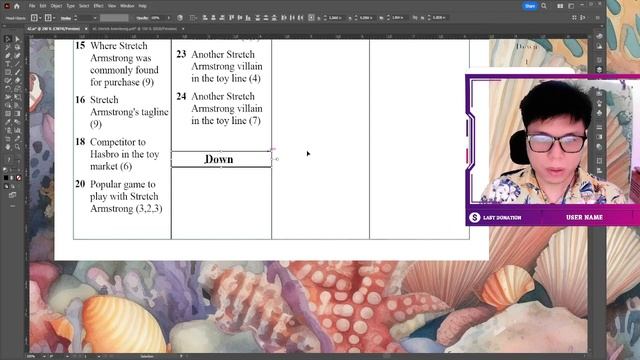Viewport: 640px width, 360px height.
Task: Close the second document tab
Action: click(183, 29)
